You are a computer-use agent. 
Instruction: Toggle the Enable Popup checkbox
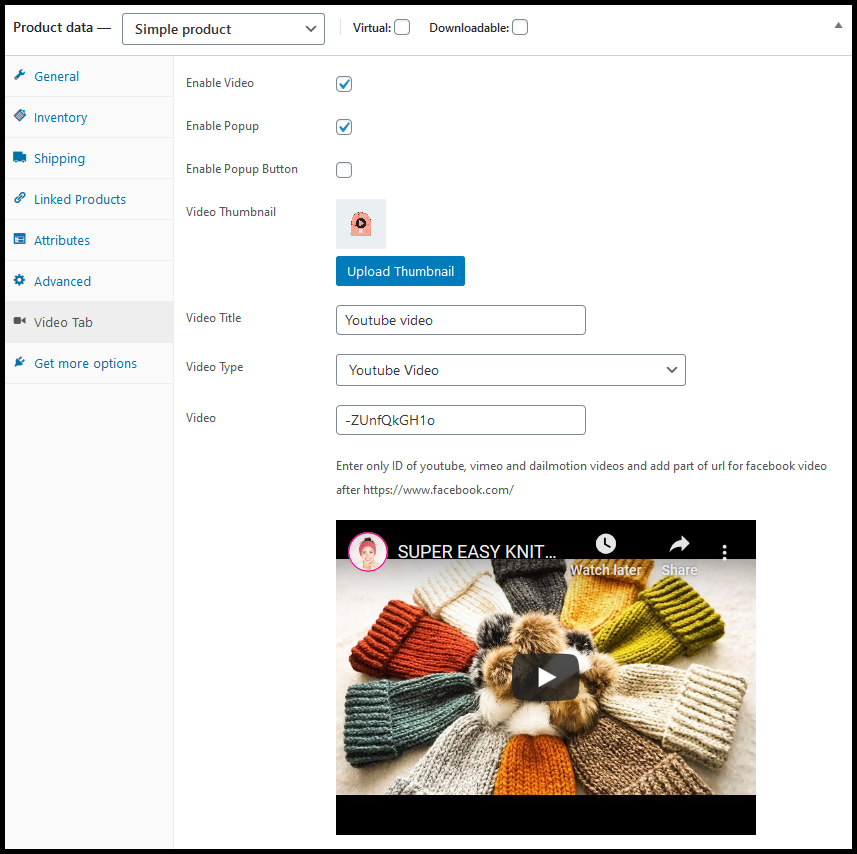click(344, 127)
